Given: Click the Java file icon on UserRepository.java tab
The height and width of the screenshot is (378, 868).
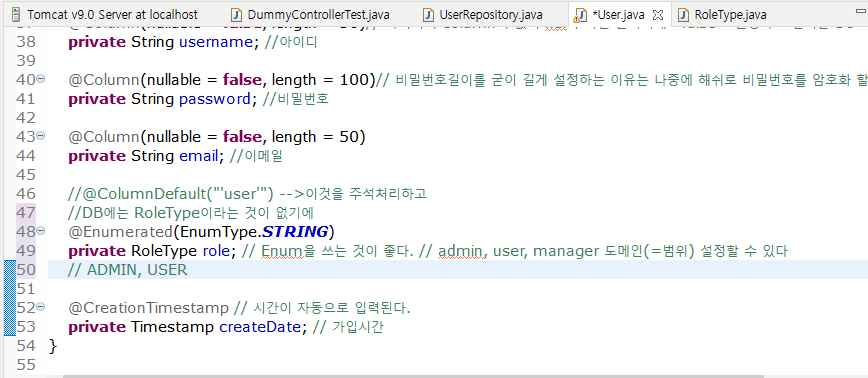Looking at the screenshot, I should tap(427, 14).
